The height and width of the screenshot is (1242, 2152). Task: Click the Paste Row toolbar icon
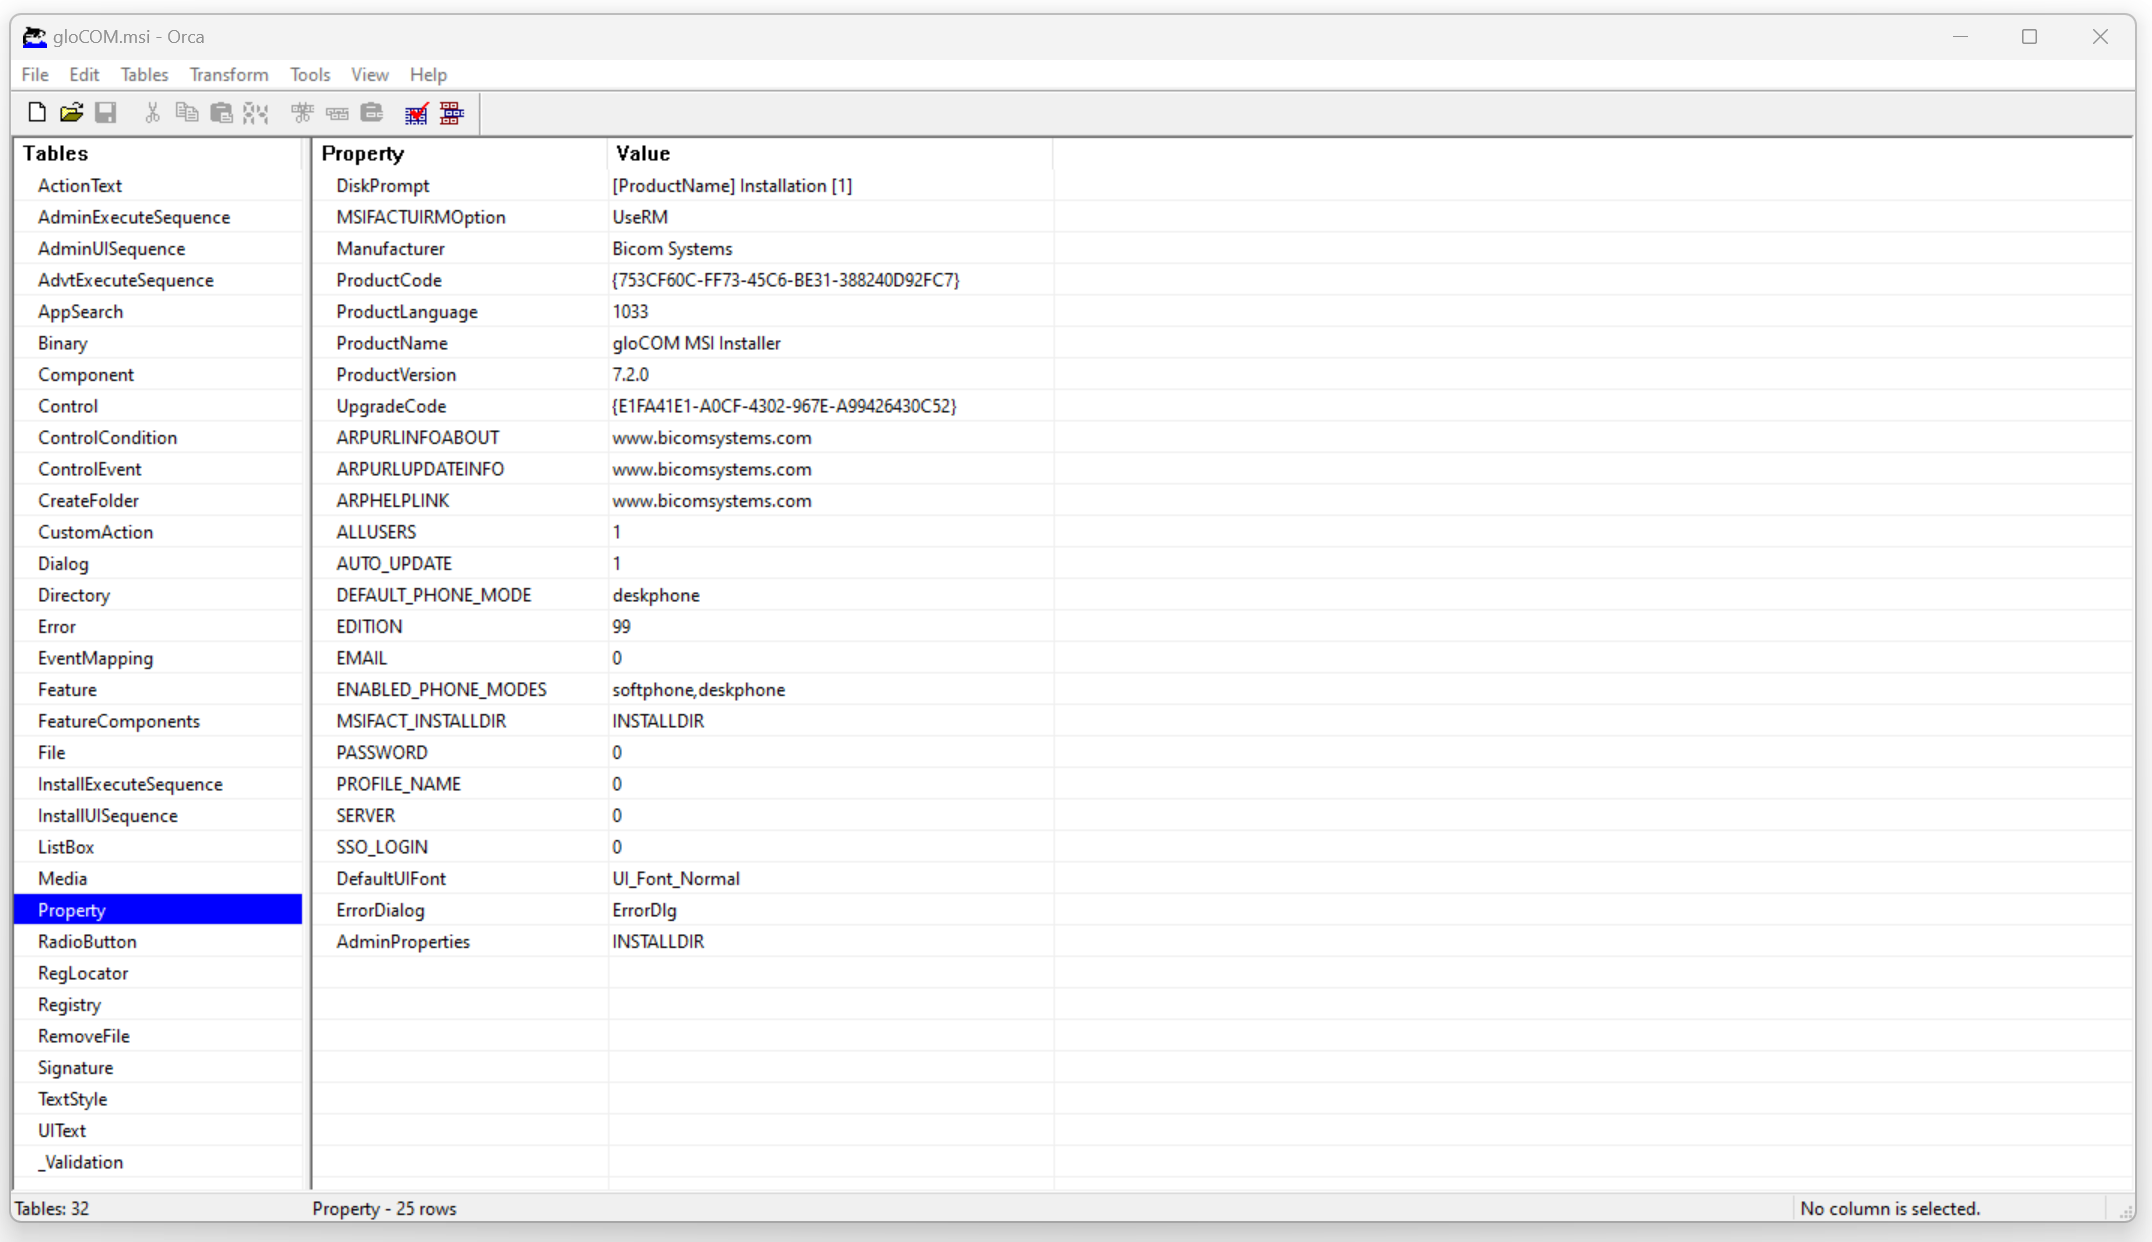(372, 112)
